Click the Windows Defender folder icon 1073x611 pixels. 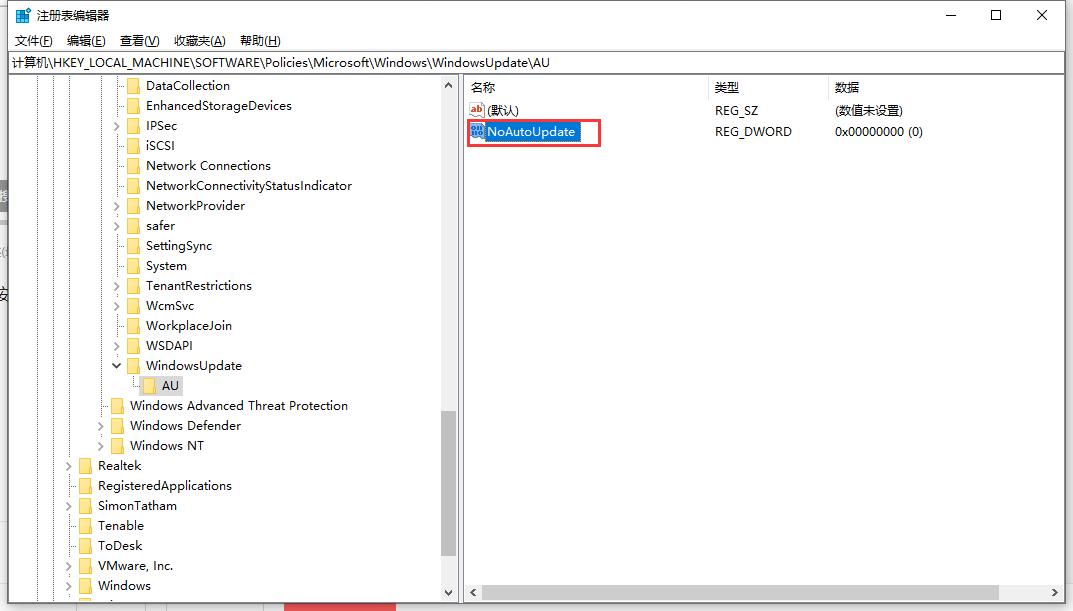[118, 426]
